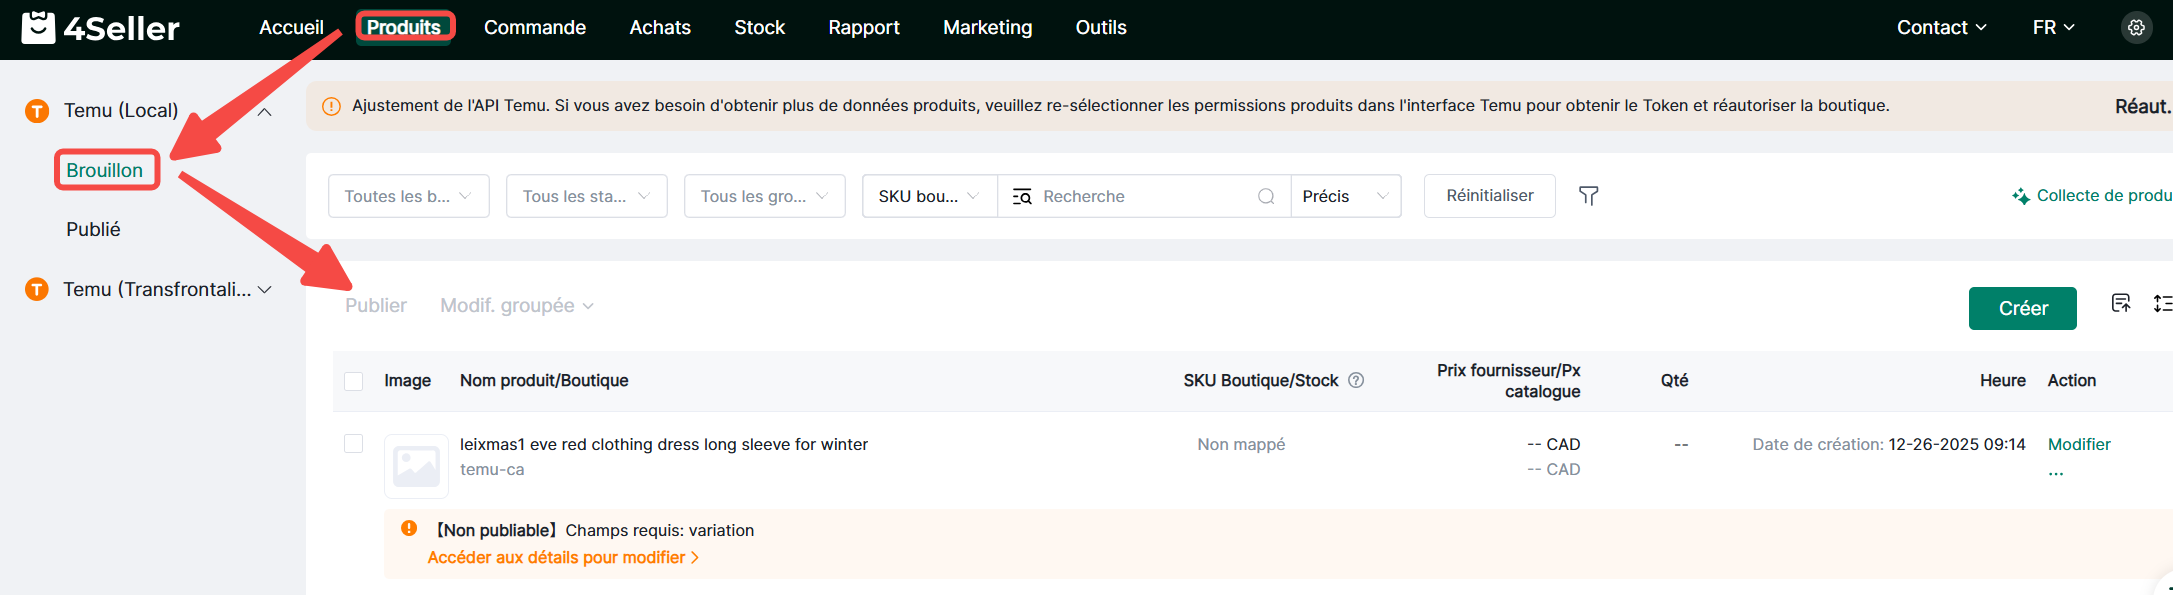Click the help icon next to SKU Boutique/Stock

tap(1356, 380)
